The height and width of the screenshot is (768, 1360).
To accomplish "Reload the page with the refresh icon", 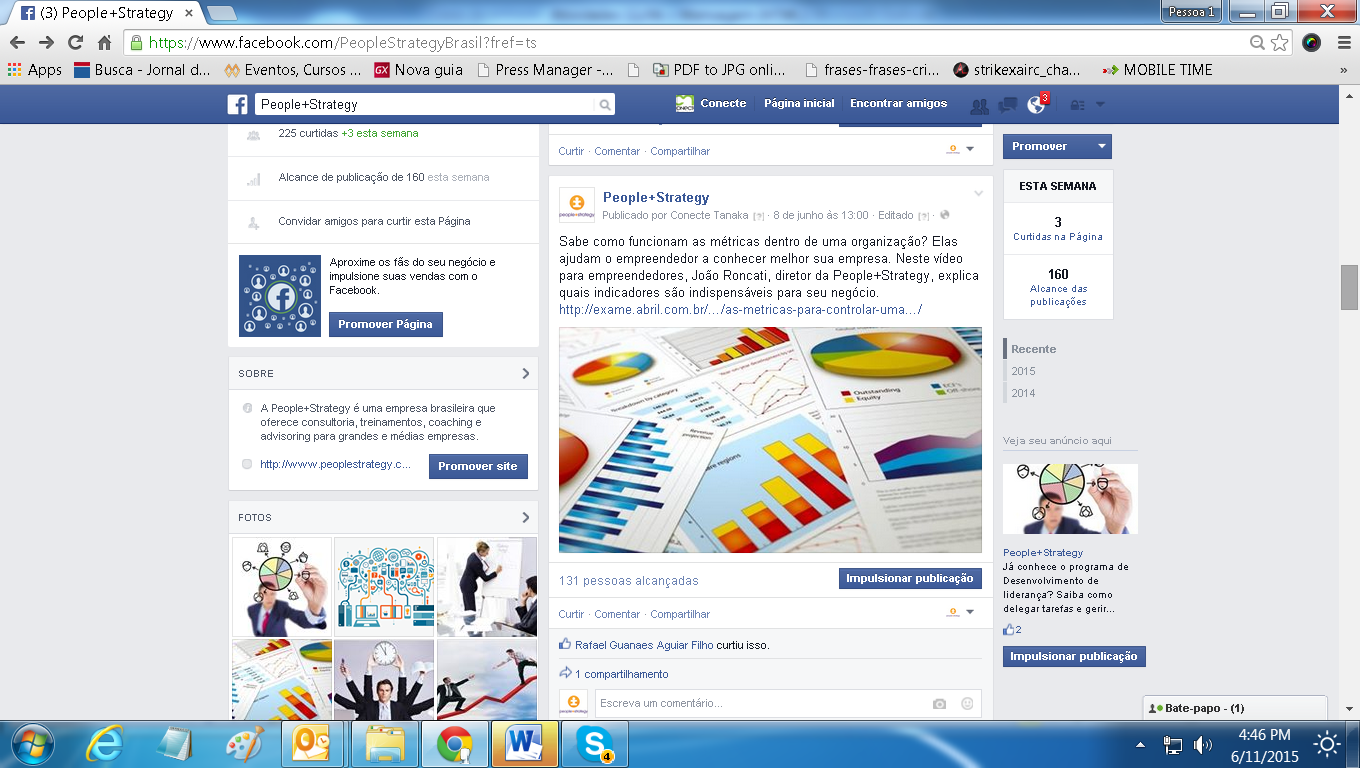I will click(75, 43).
